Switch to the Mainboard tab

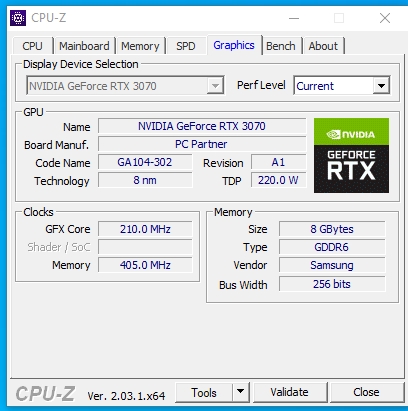click(84, 46)
